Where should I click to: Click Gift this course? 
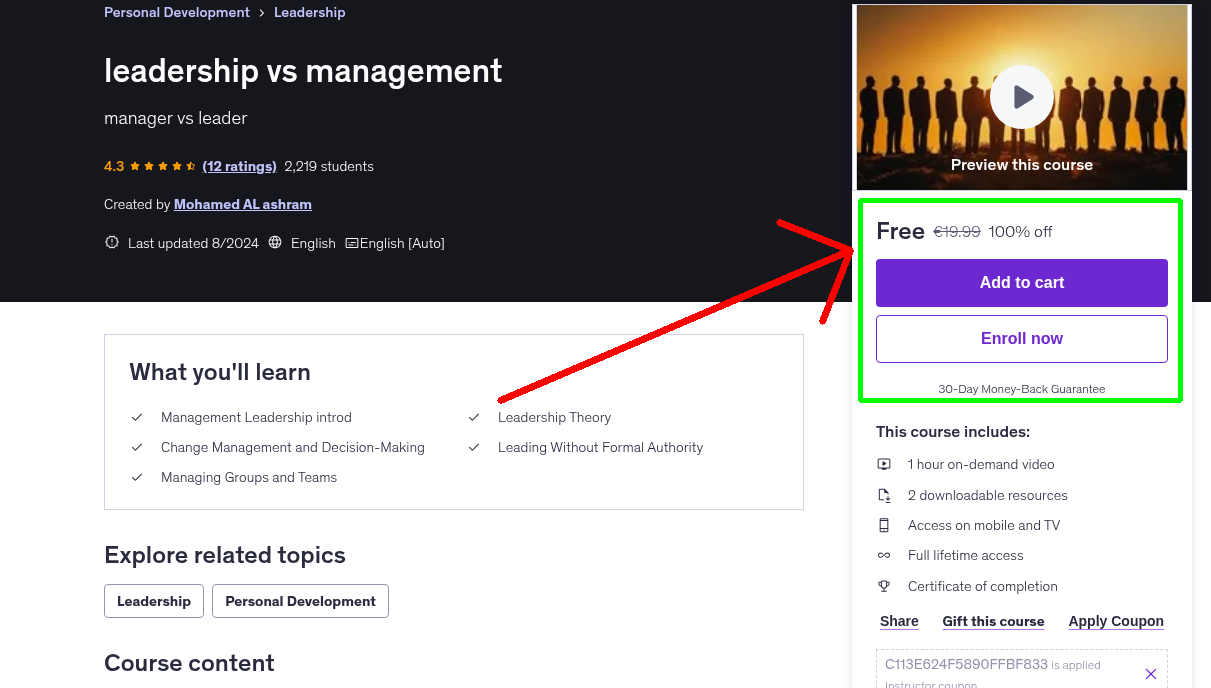(993, 621)
